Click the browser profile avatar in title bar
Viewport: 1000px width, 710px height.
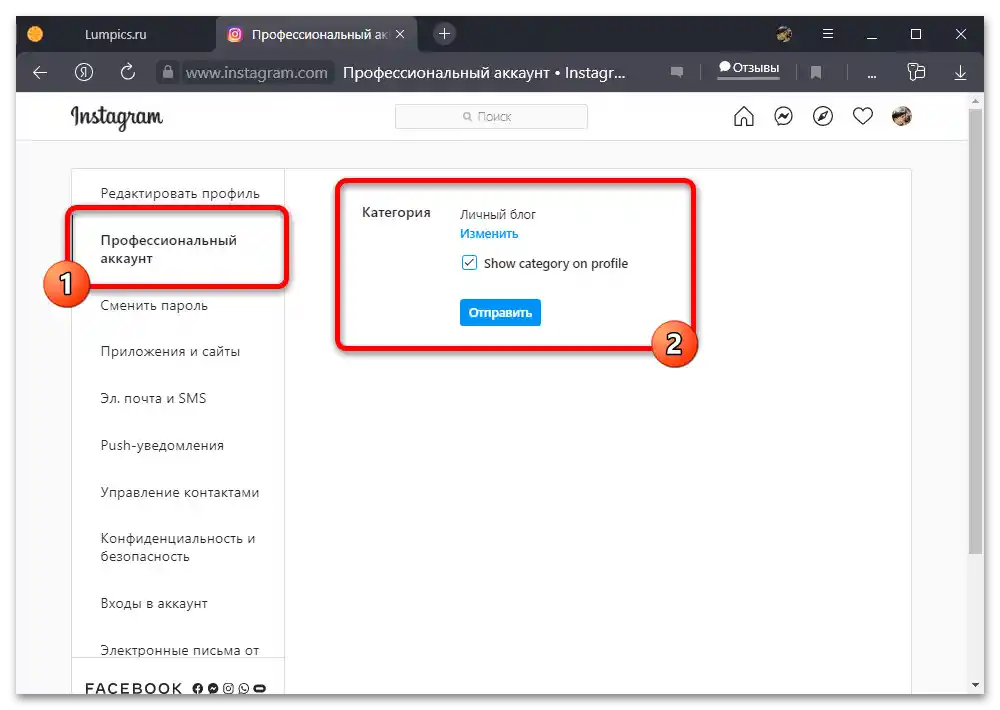784,34
